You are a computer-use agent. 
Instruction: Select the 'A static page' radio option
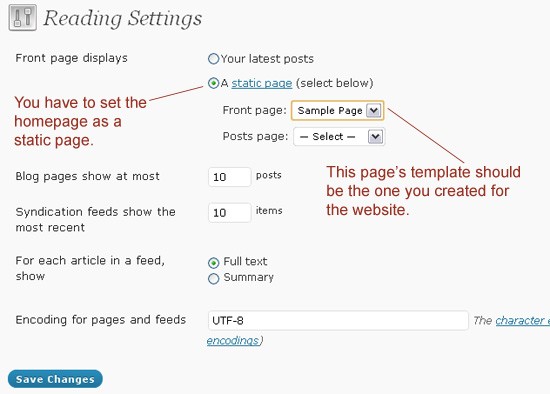[x=213, y=83]
